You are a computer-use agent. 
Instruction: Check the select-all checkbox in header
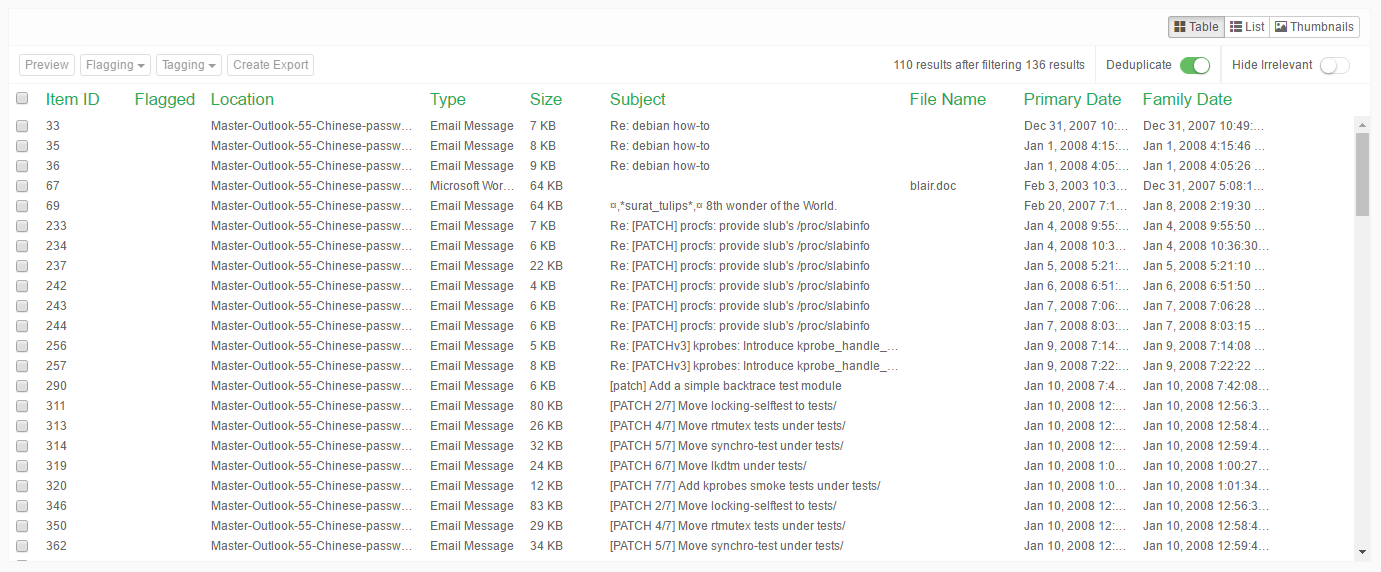tap(22, 99)
